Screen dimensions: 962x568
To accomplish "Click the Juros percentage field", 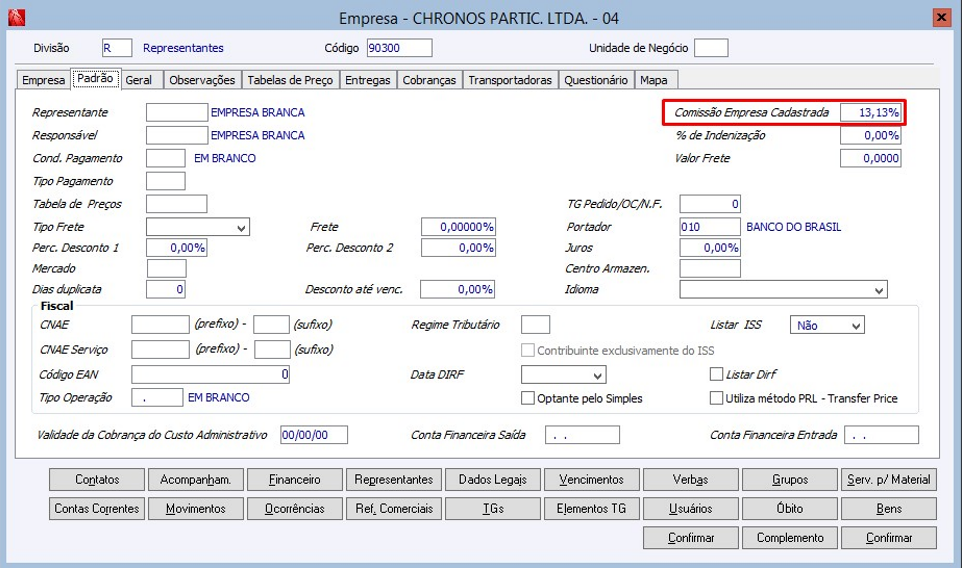I will tap(710, 248).
